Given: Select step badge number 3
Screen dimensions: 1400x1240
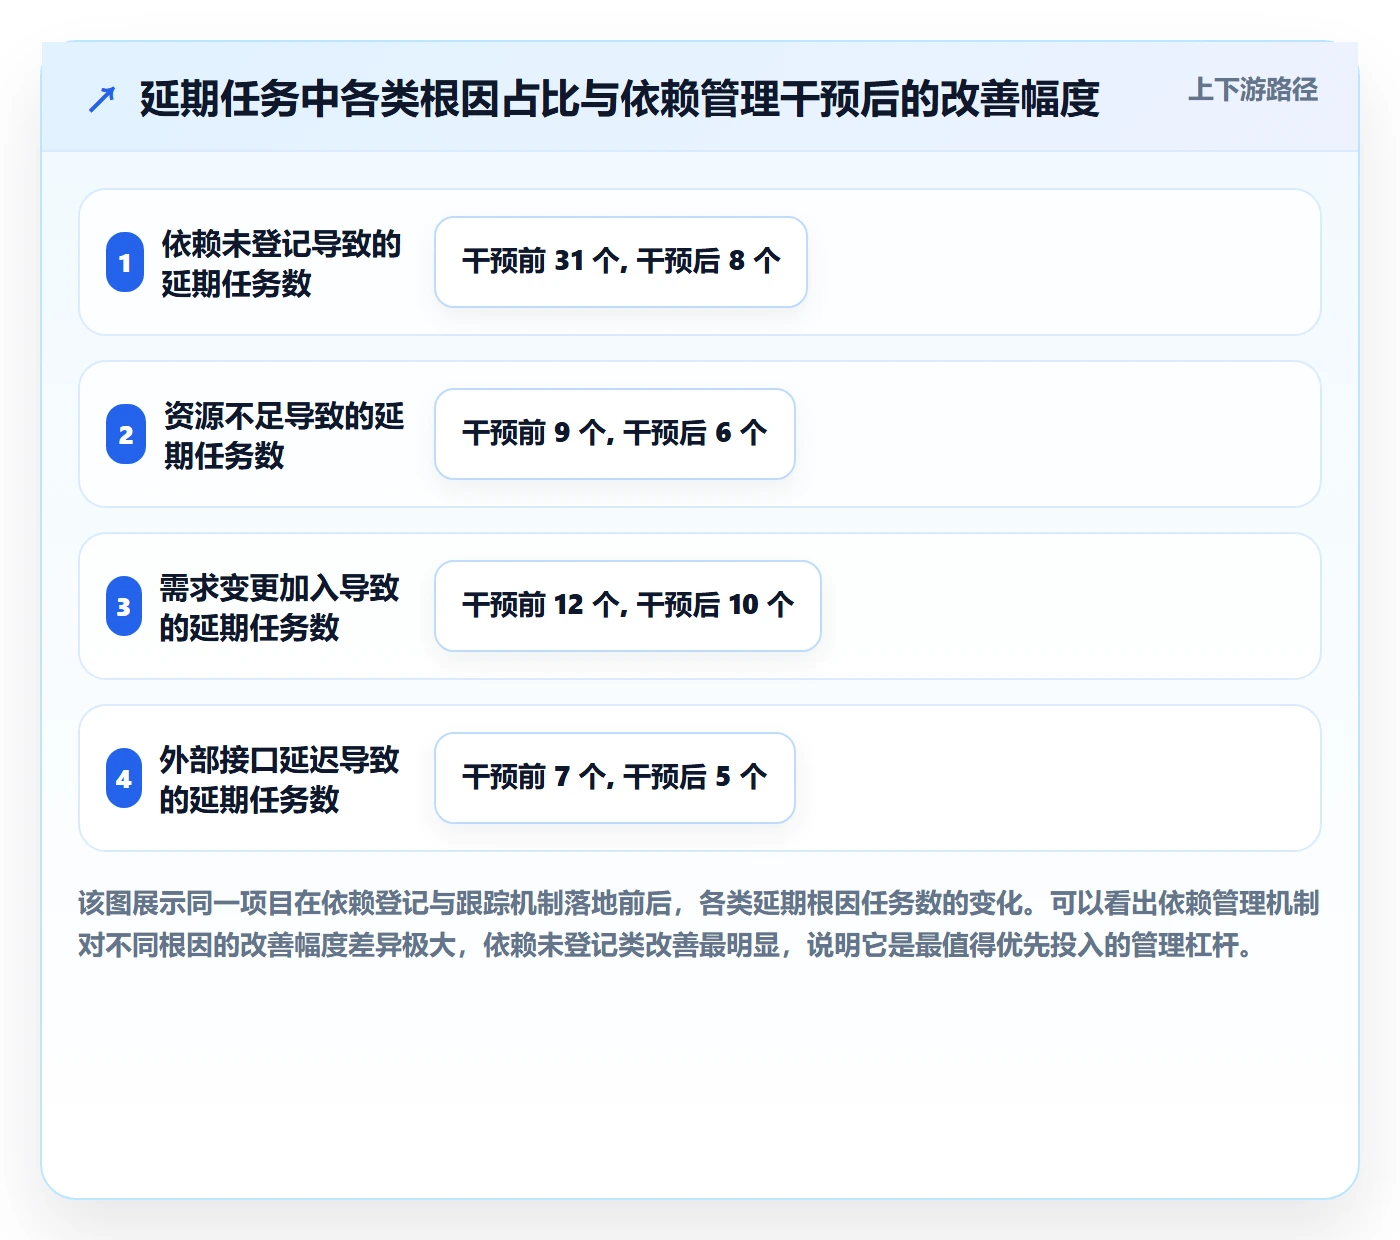Looking at the screenshot, I should coord(124,606).
